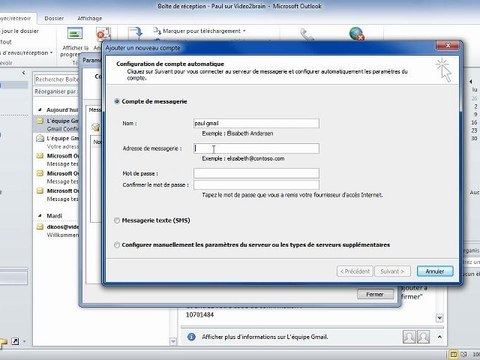Click Afficher plus d'informations sur L'équipe Gmail
Screen dimensions: 480x360
click(265, 337)
